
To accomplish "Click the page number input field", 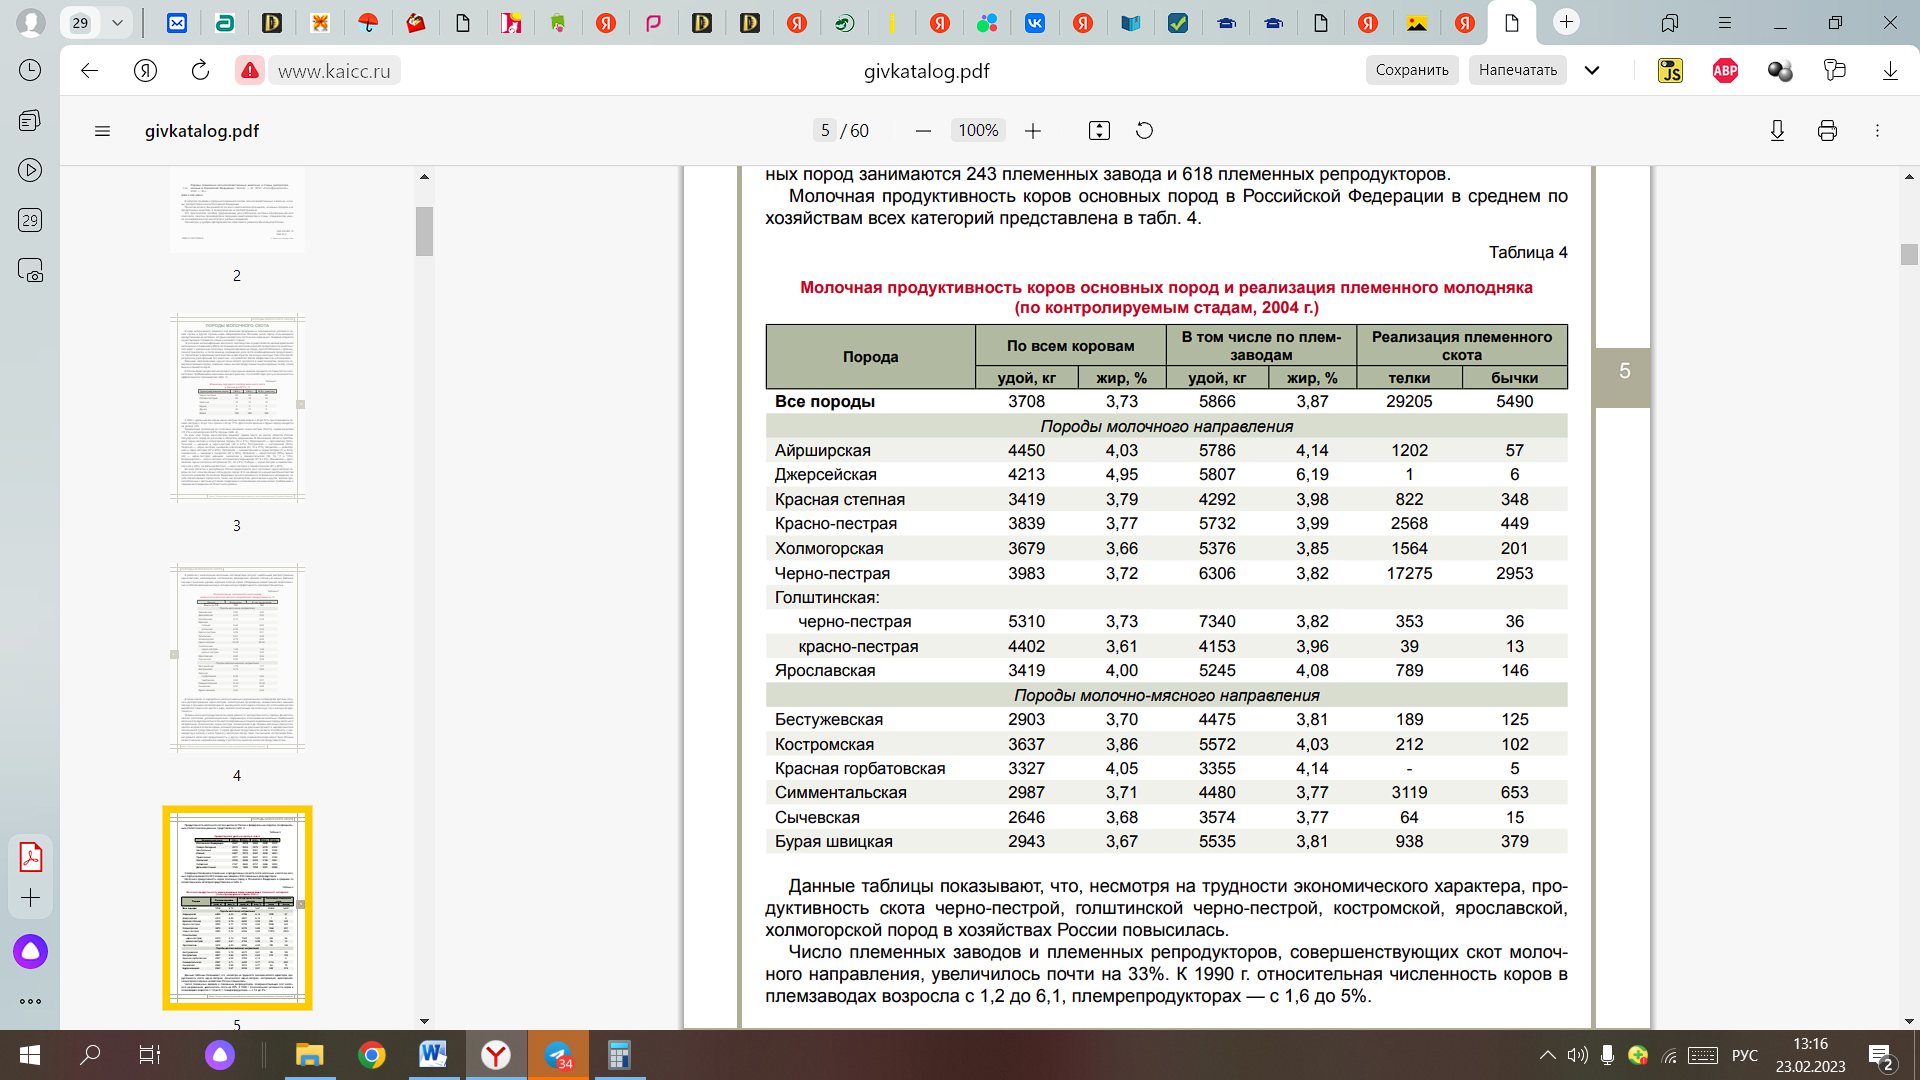I will click(825, 131).
